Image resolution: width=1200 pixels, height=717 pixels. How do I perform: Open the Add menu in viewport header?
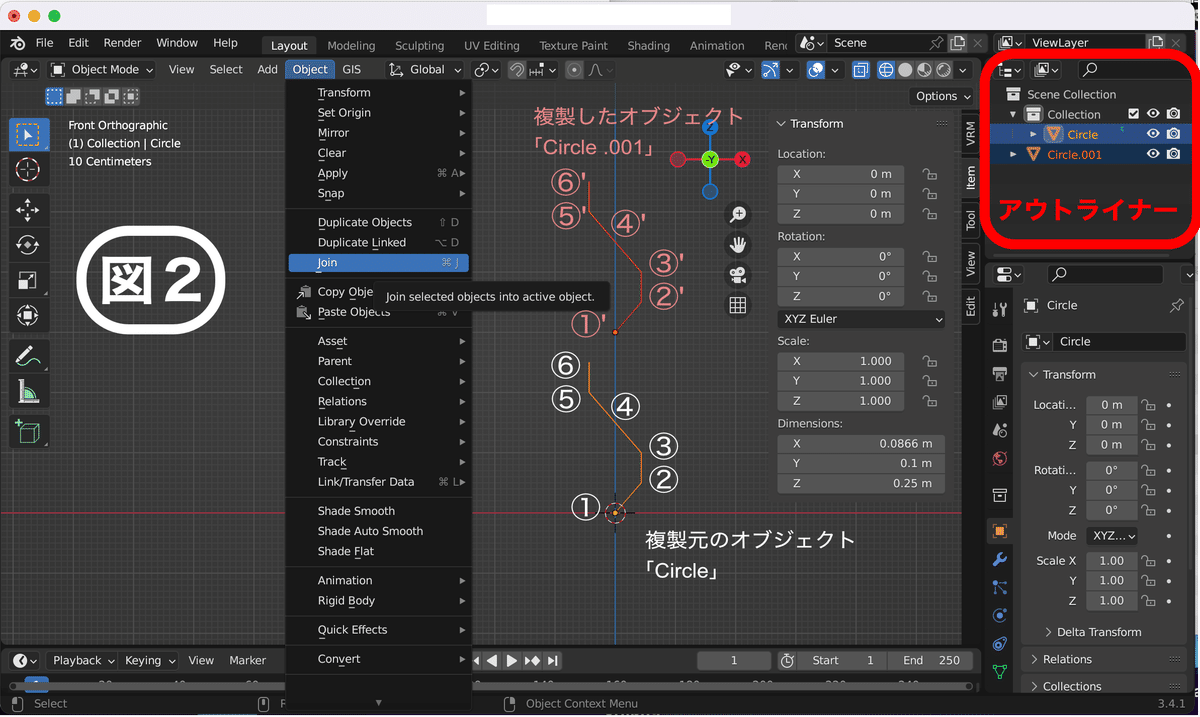click(267, 70)
